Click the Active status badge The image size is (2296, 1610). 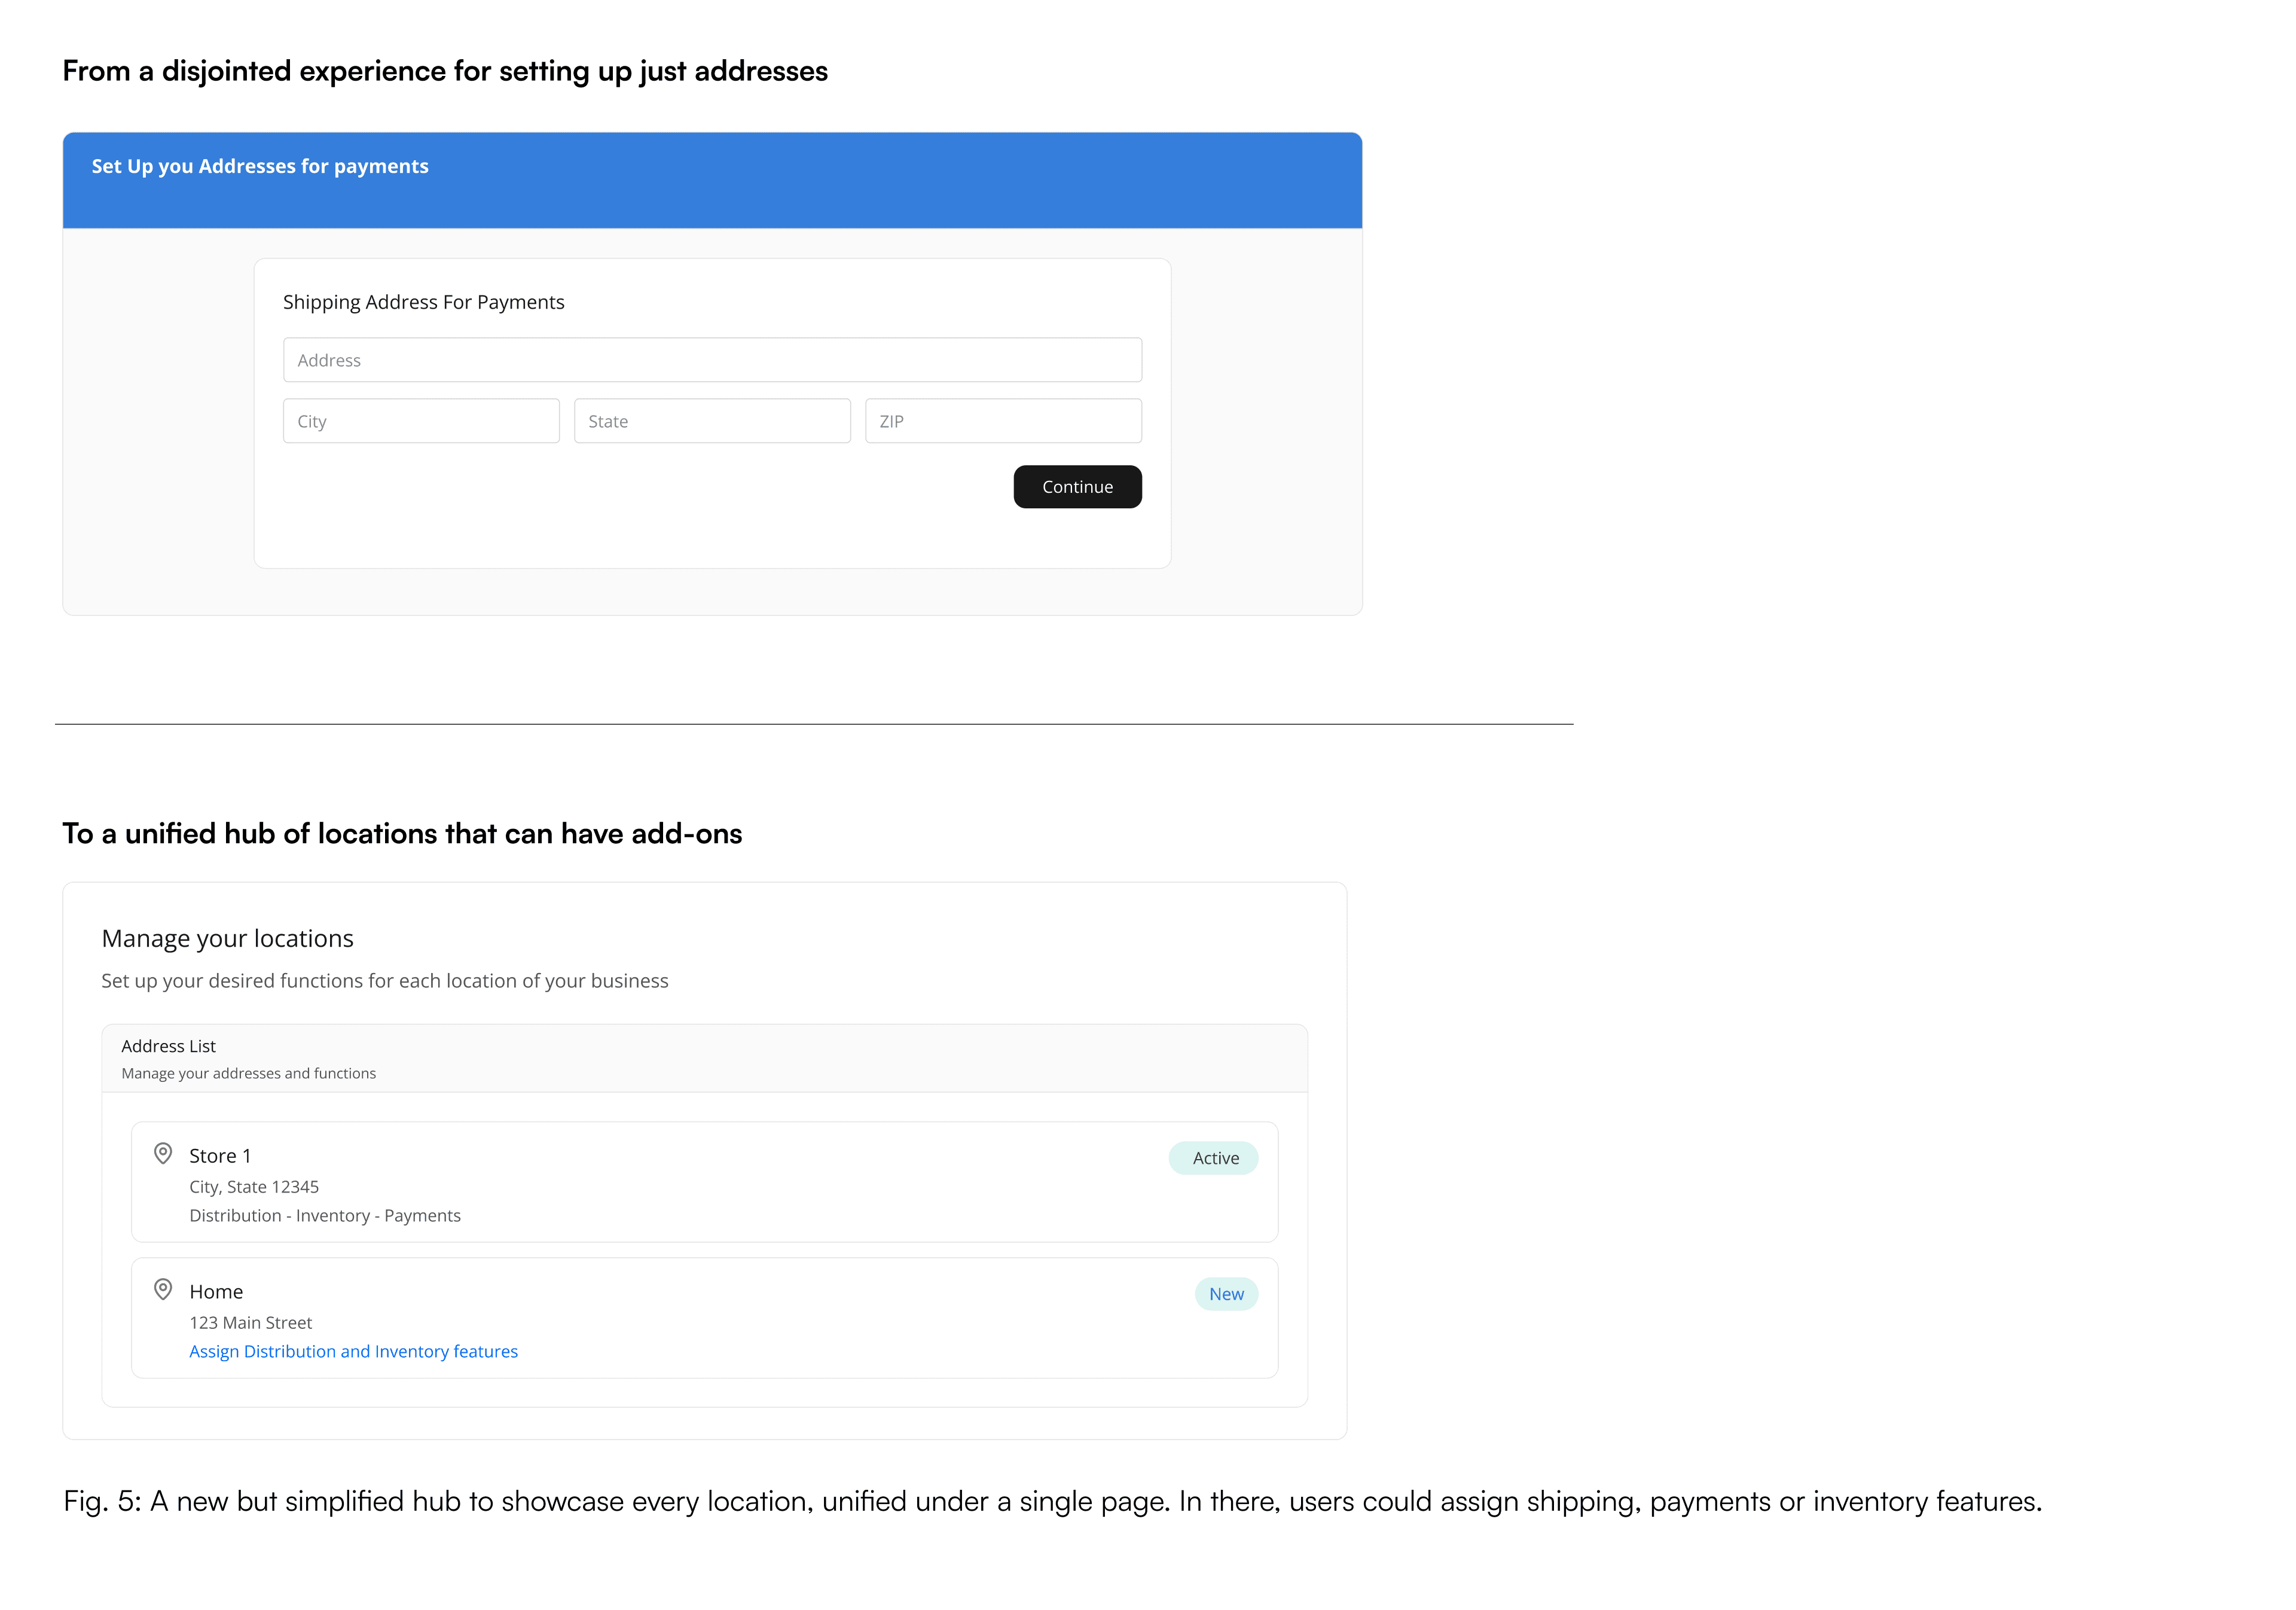(x=1214, y=1158)
